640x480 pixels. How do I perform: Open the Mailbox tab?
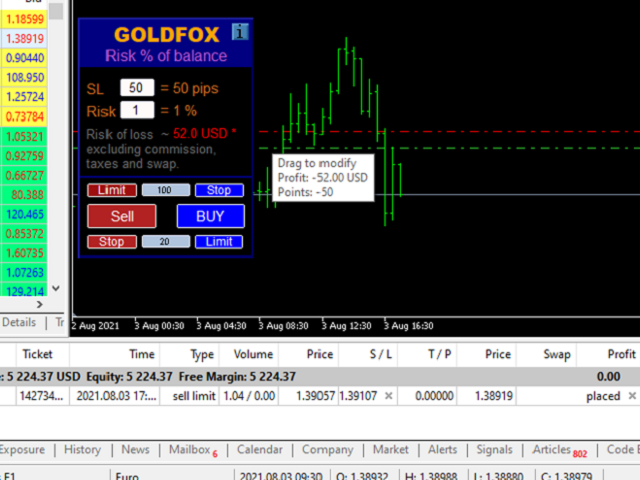[193, 450]
